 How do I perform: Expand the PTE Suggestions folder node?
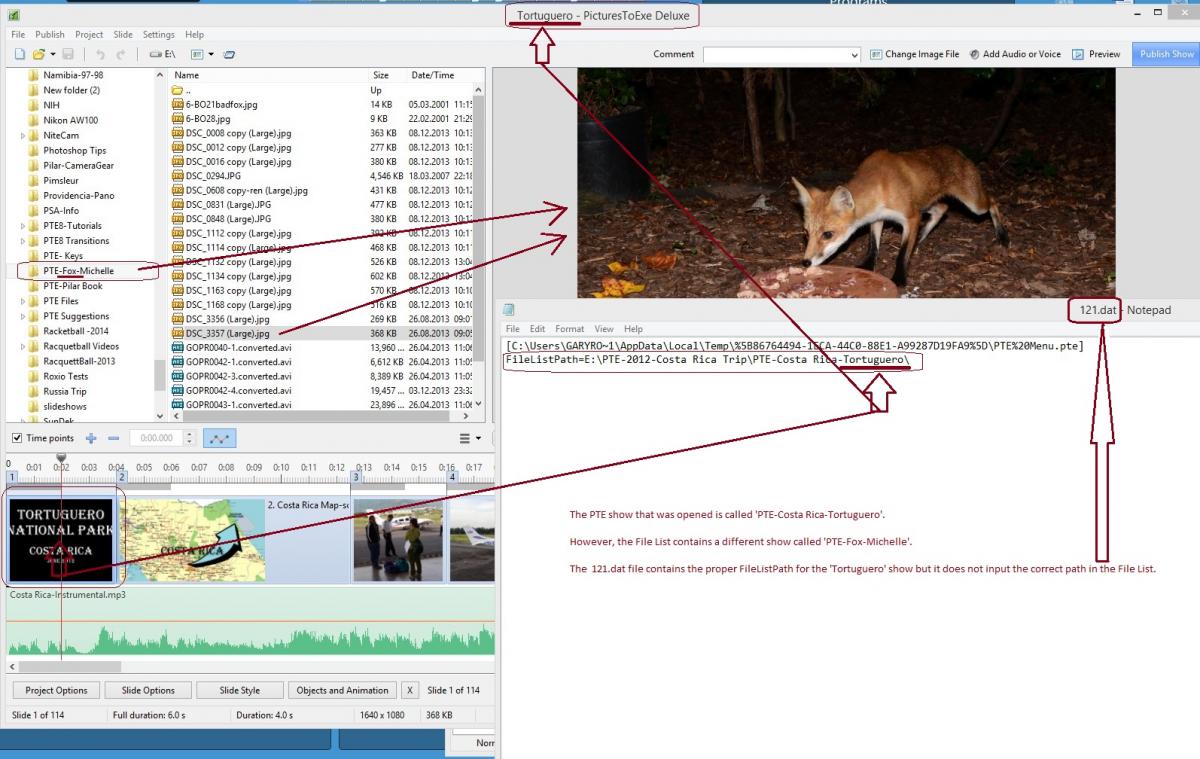[x=23, y=316]
